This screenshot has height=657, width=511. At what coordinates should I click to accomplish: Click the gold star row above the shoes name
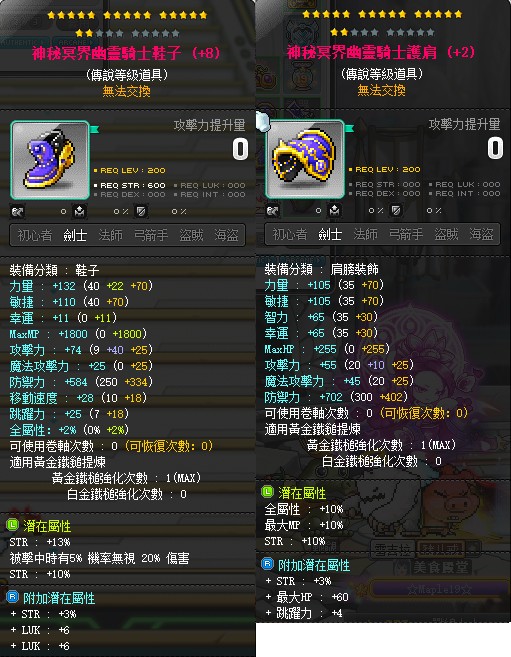127,16
